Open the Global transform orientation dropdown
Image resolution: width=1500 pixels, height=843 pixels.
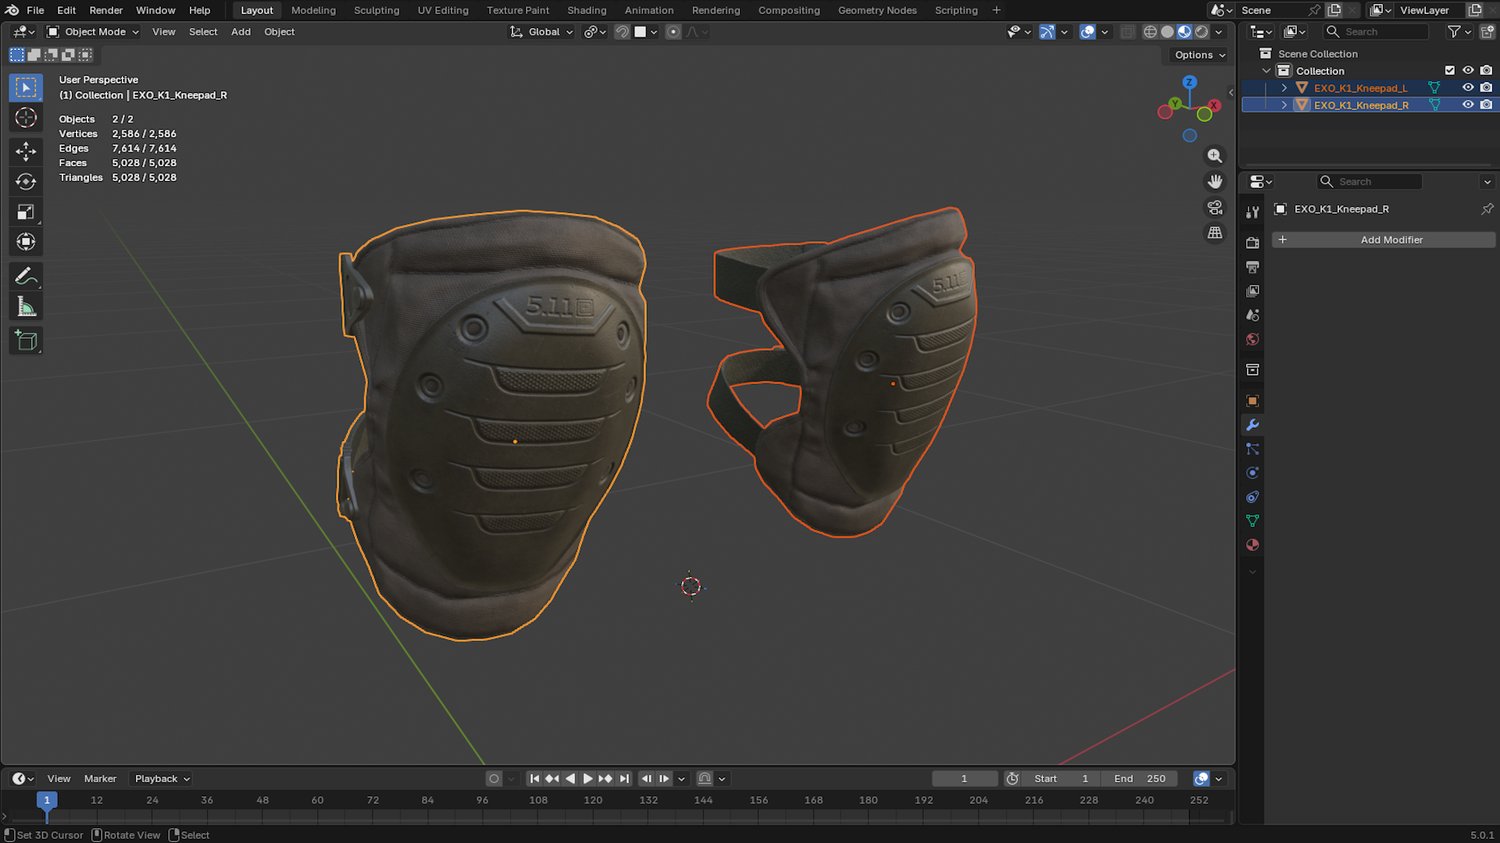[x=542, y=32]
